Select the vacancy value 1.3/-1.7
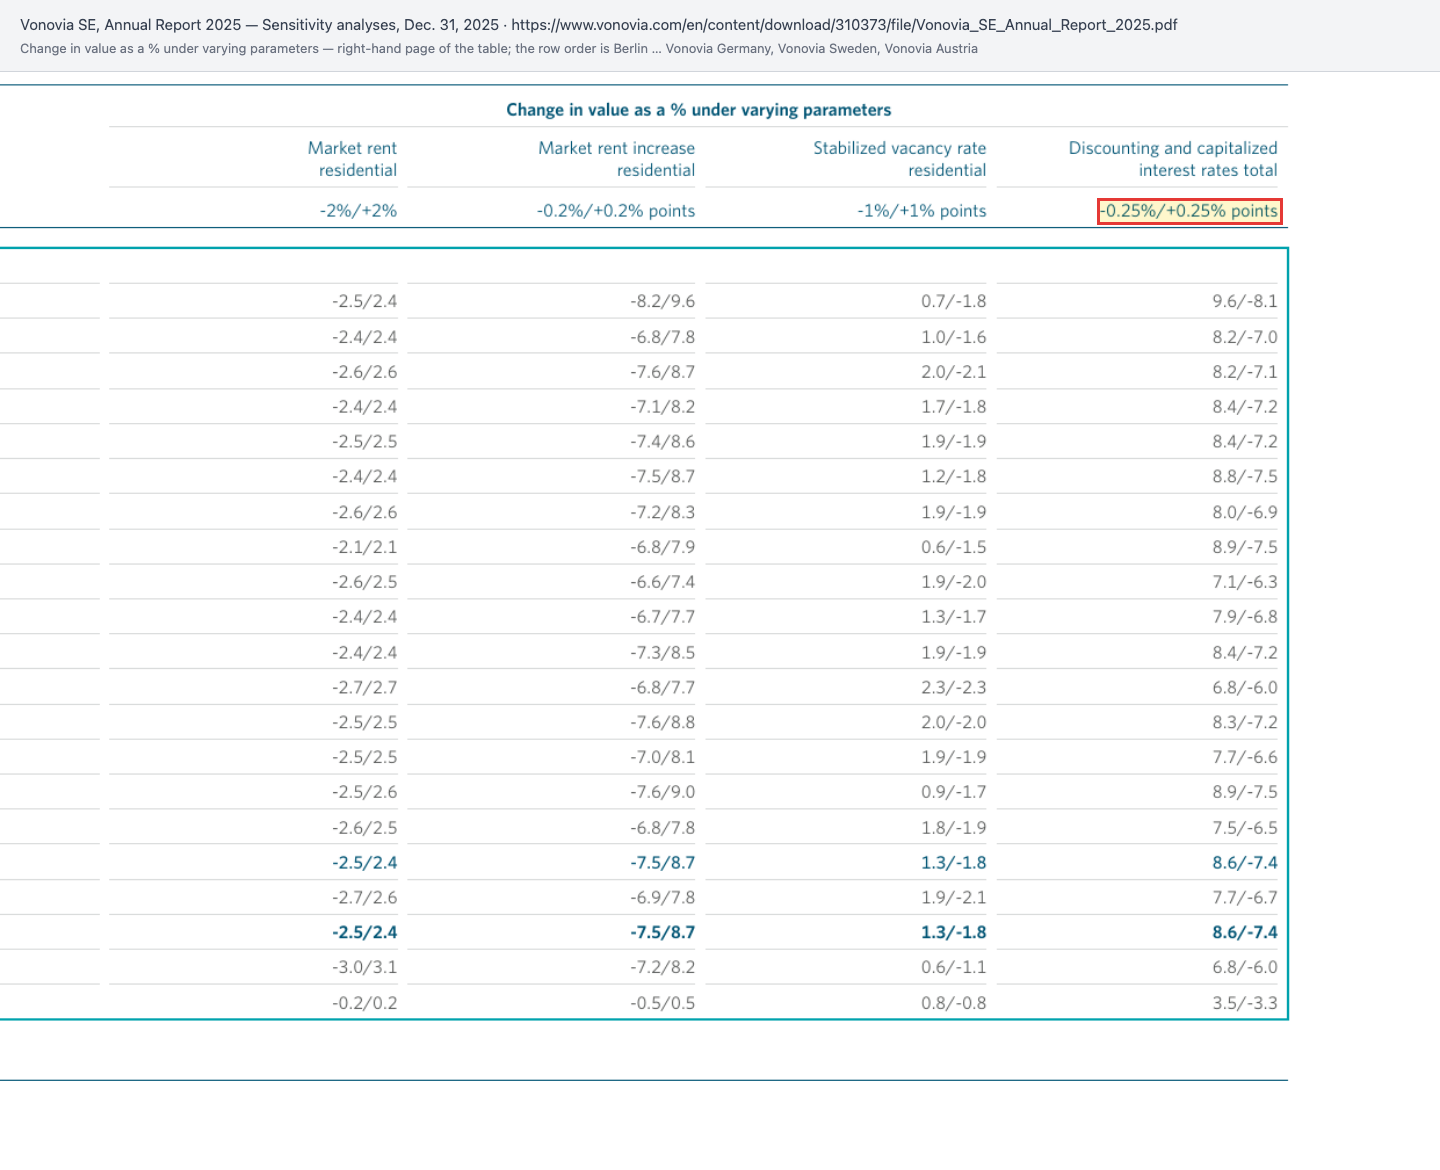The width and height of the screenshot is (1440, 1170). click(x=954, y=617)
